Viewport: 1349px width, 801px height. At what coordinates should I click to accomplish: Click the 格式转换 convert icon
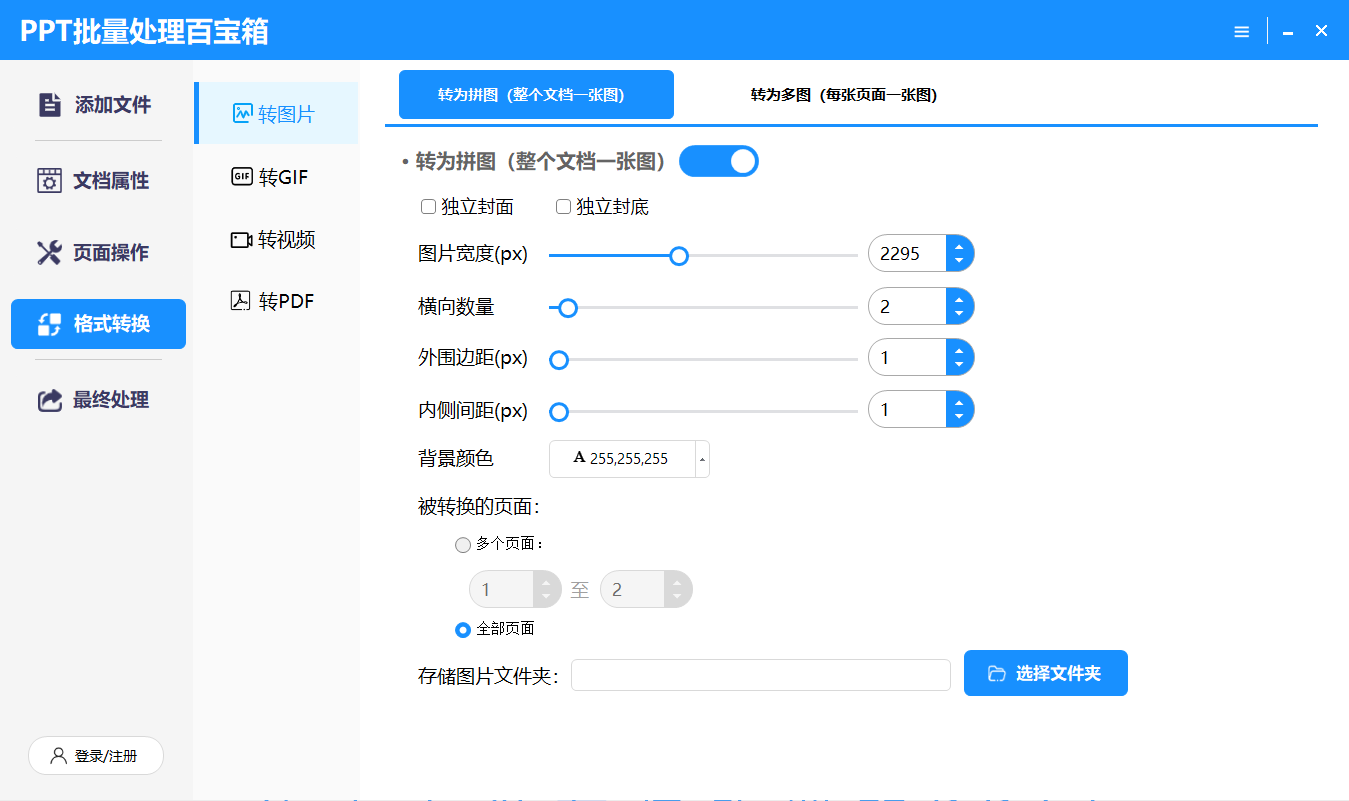coord(49,324)
